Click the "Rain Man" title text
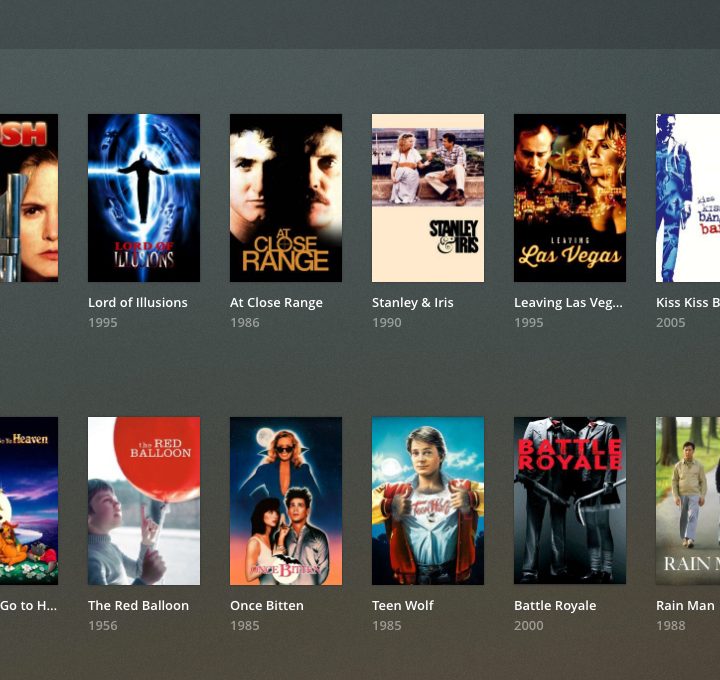The height and width of the screenshot is (680, 720). [x=686, y=606]
